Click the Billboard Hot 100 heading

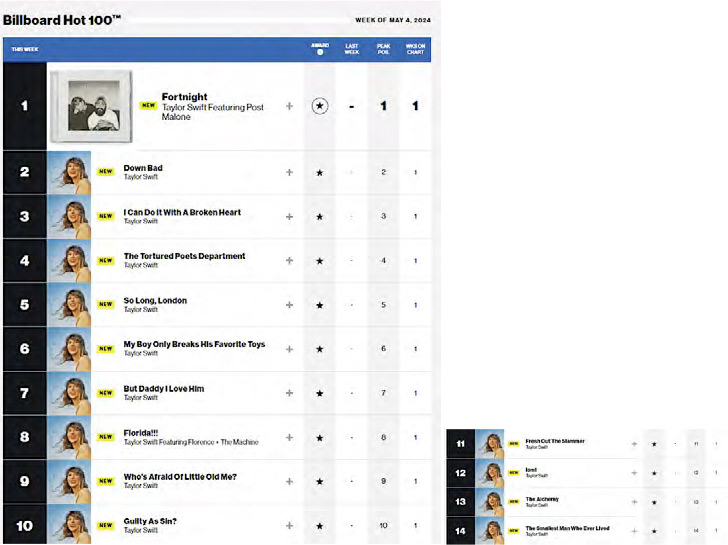tap(62, 20)
